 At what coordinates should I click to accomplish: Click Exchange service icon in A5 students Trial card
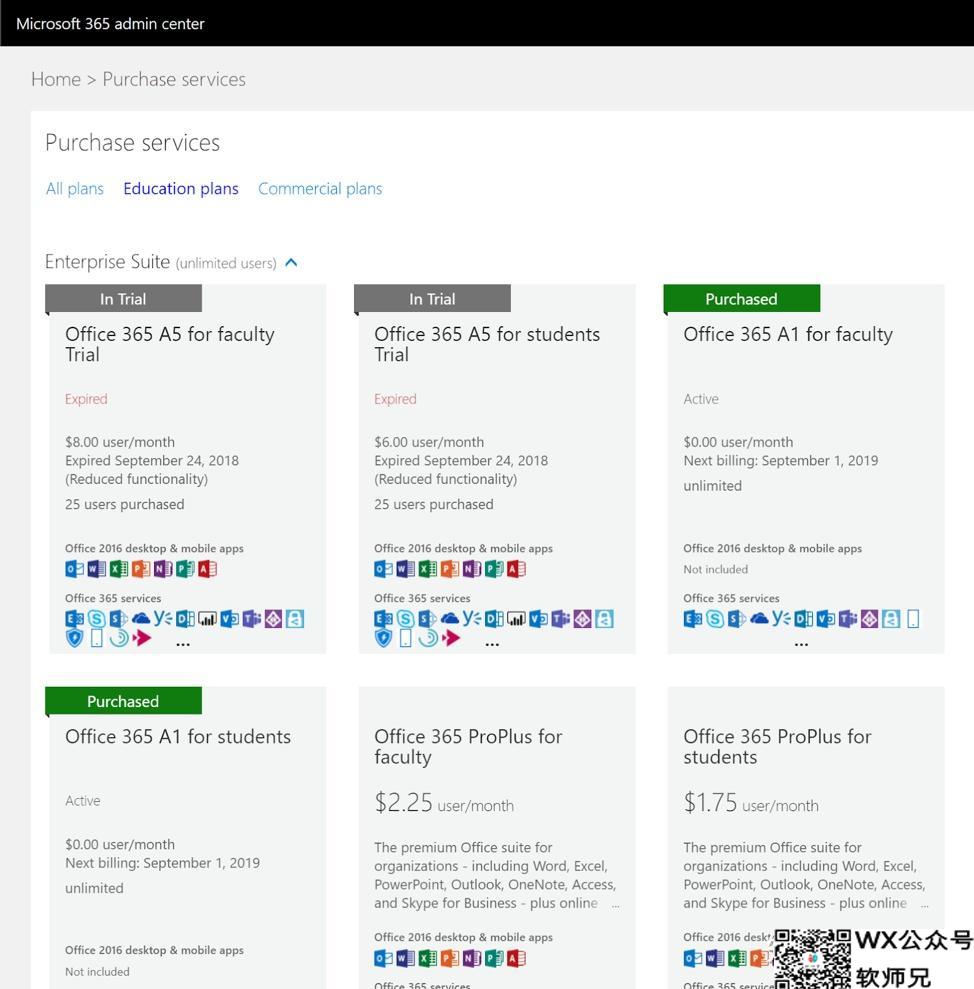[384, 619]
